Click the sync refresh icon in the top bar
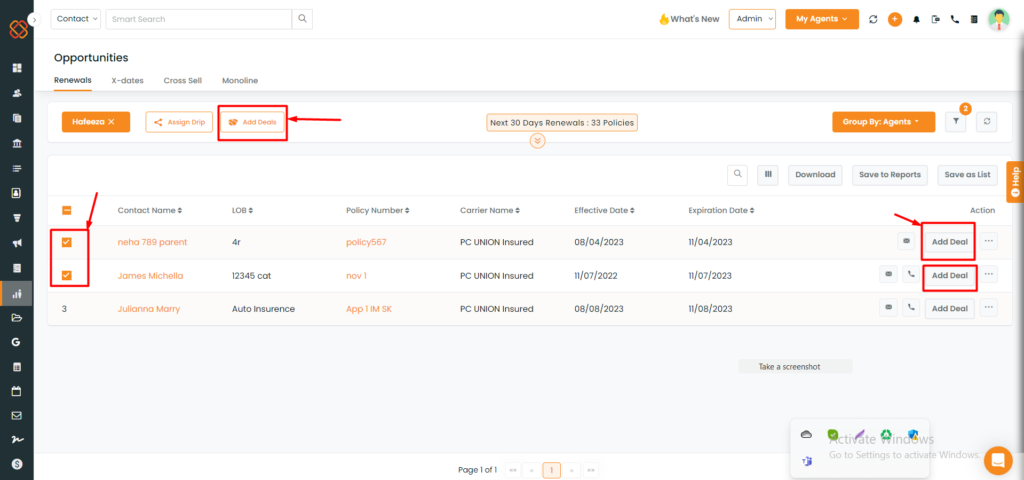The image size is (1024, 480). click(873, 20)
